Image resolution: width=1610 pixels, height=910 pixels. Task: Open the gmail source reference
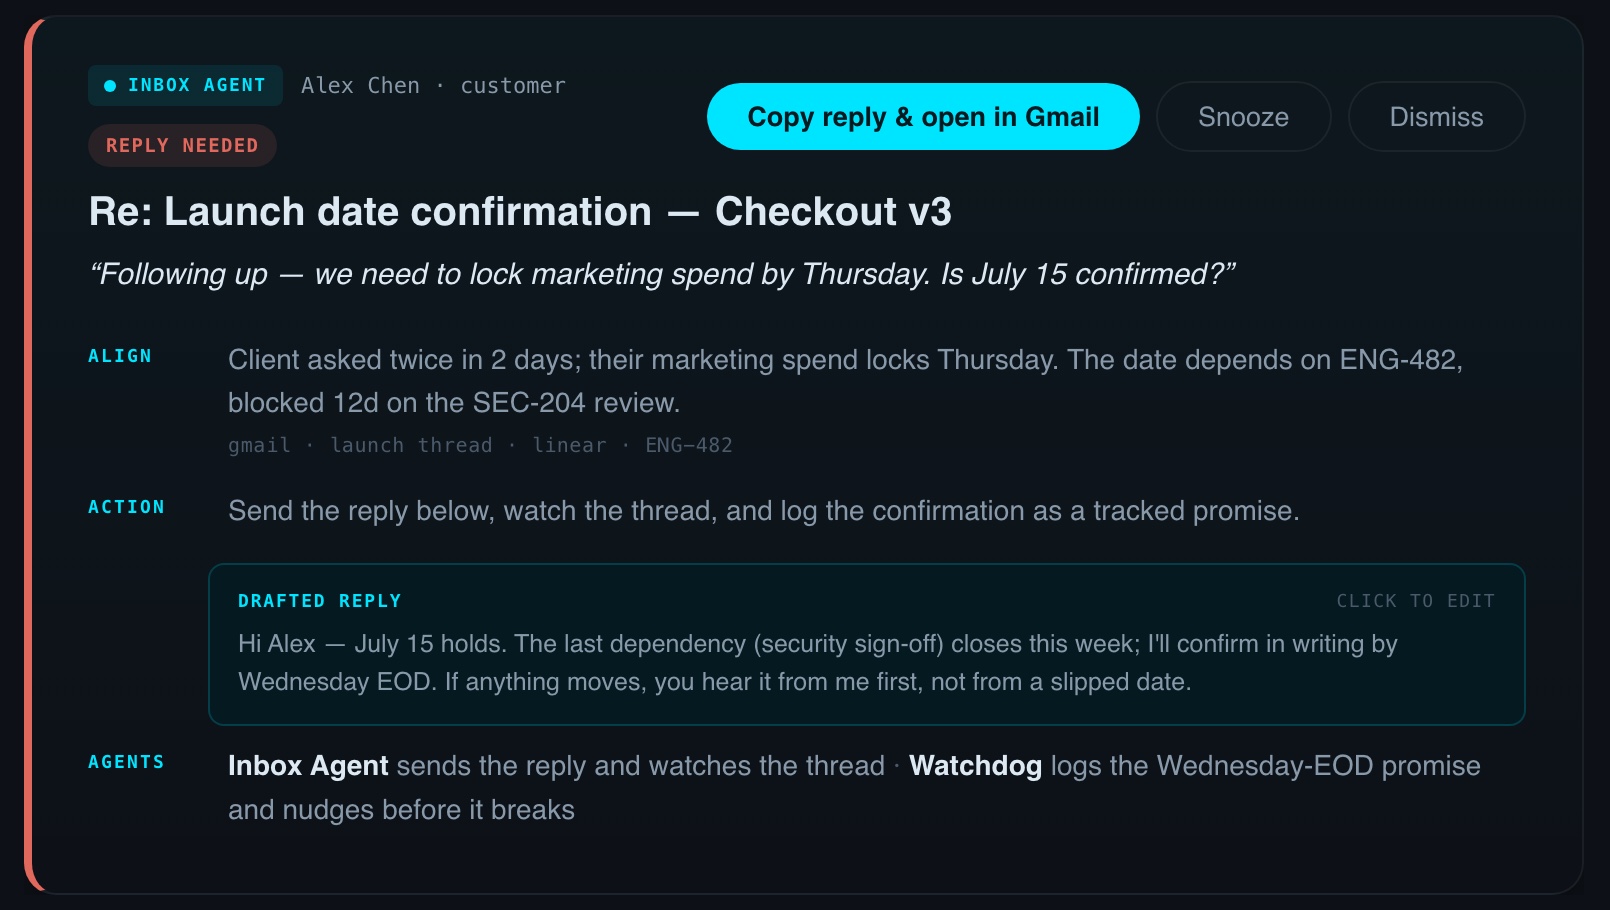point(259,445)
